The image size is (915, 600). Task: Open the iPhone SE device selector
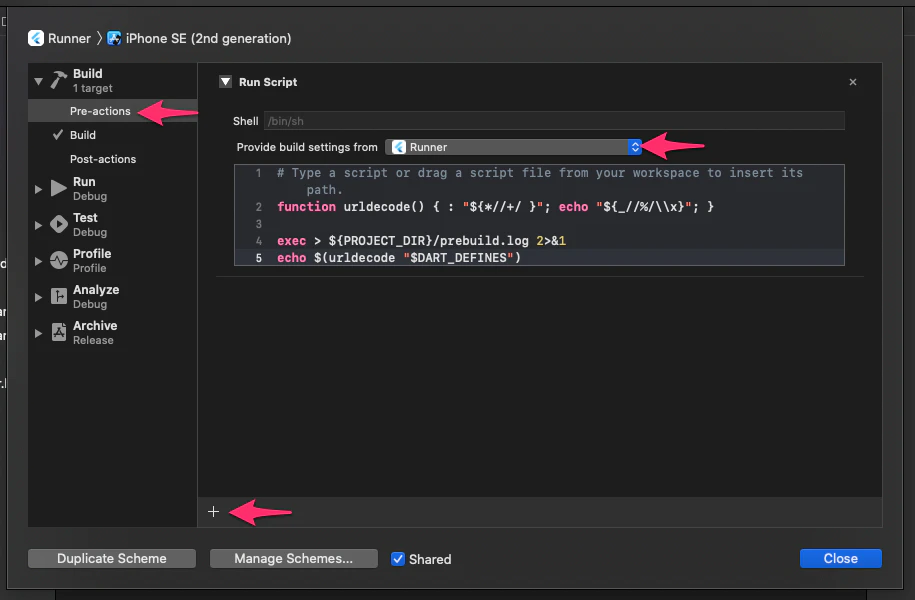pos(200,38)
